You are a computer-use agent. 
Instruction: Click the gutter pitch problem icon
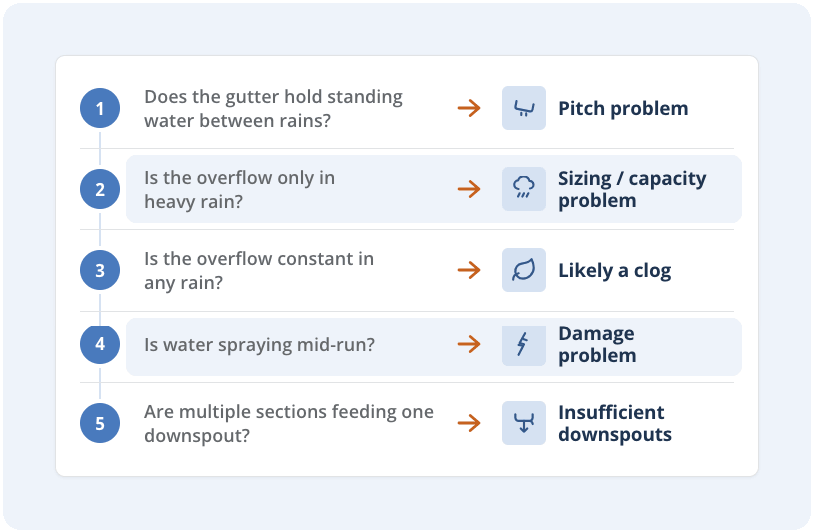523,108
